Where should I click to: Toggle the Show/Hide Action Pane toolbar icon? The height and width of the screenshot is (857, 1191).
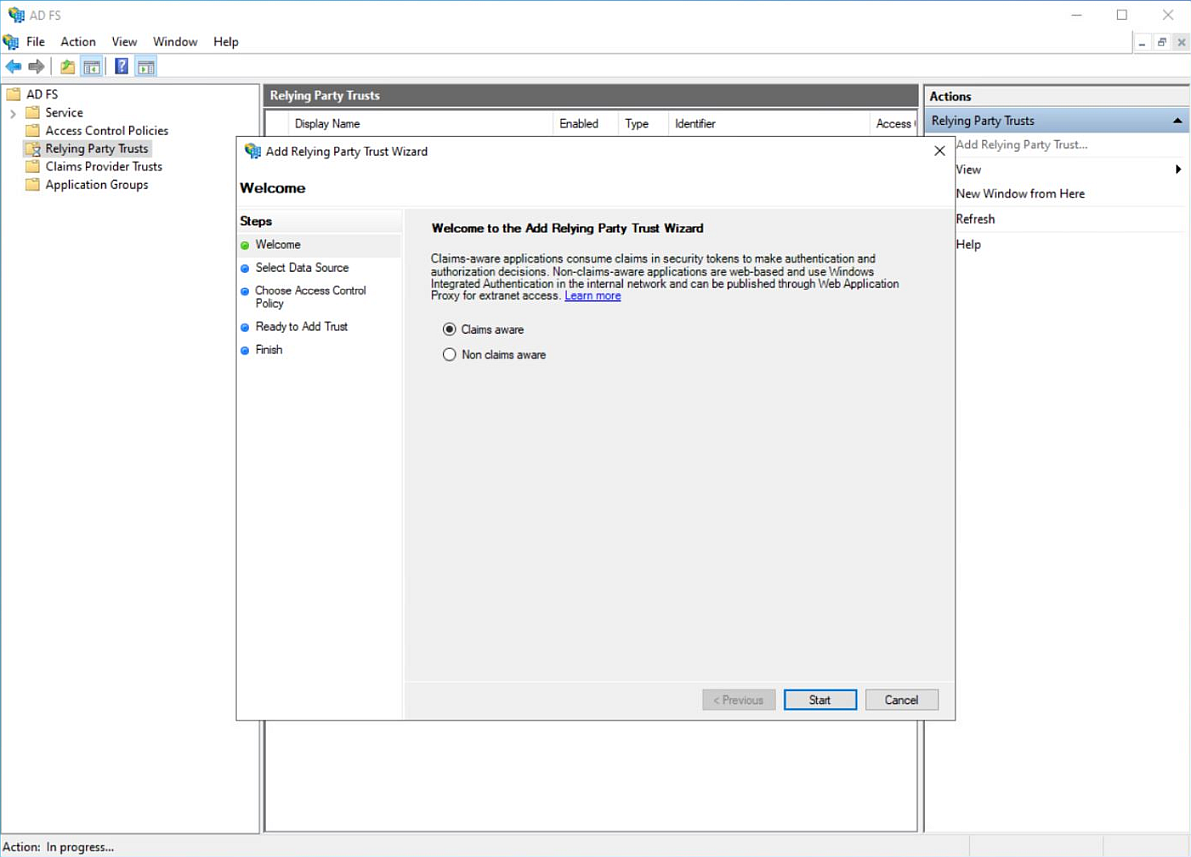146,66
